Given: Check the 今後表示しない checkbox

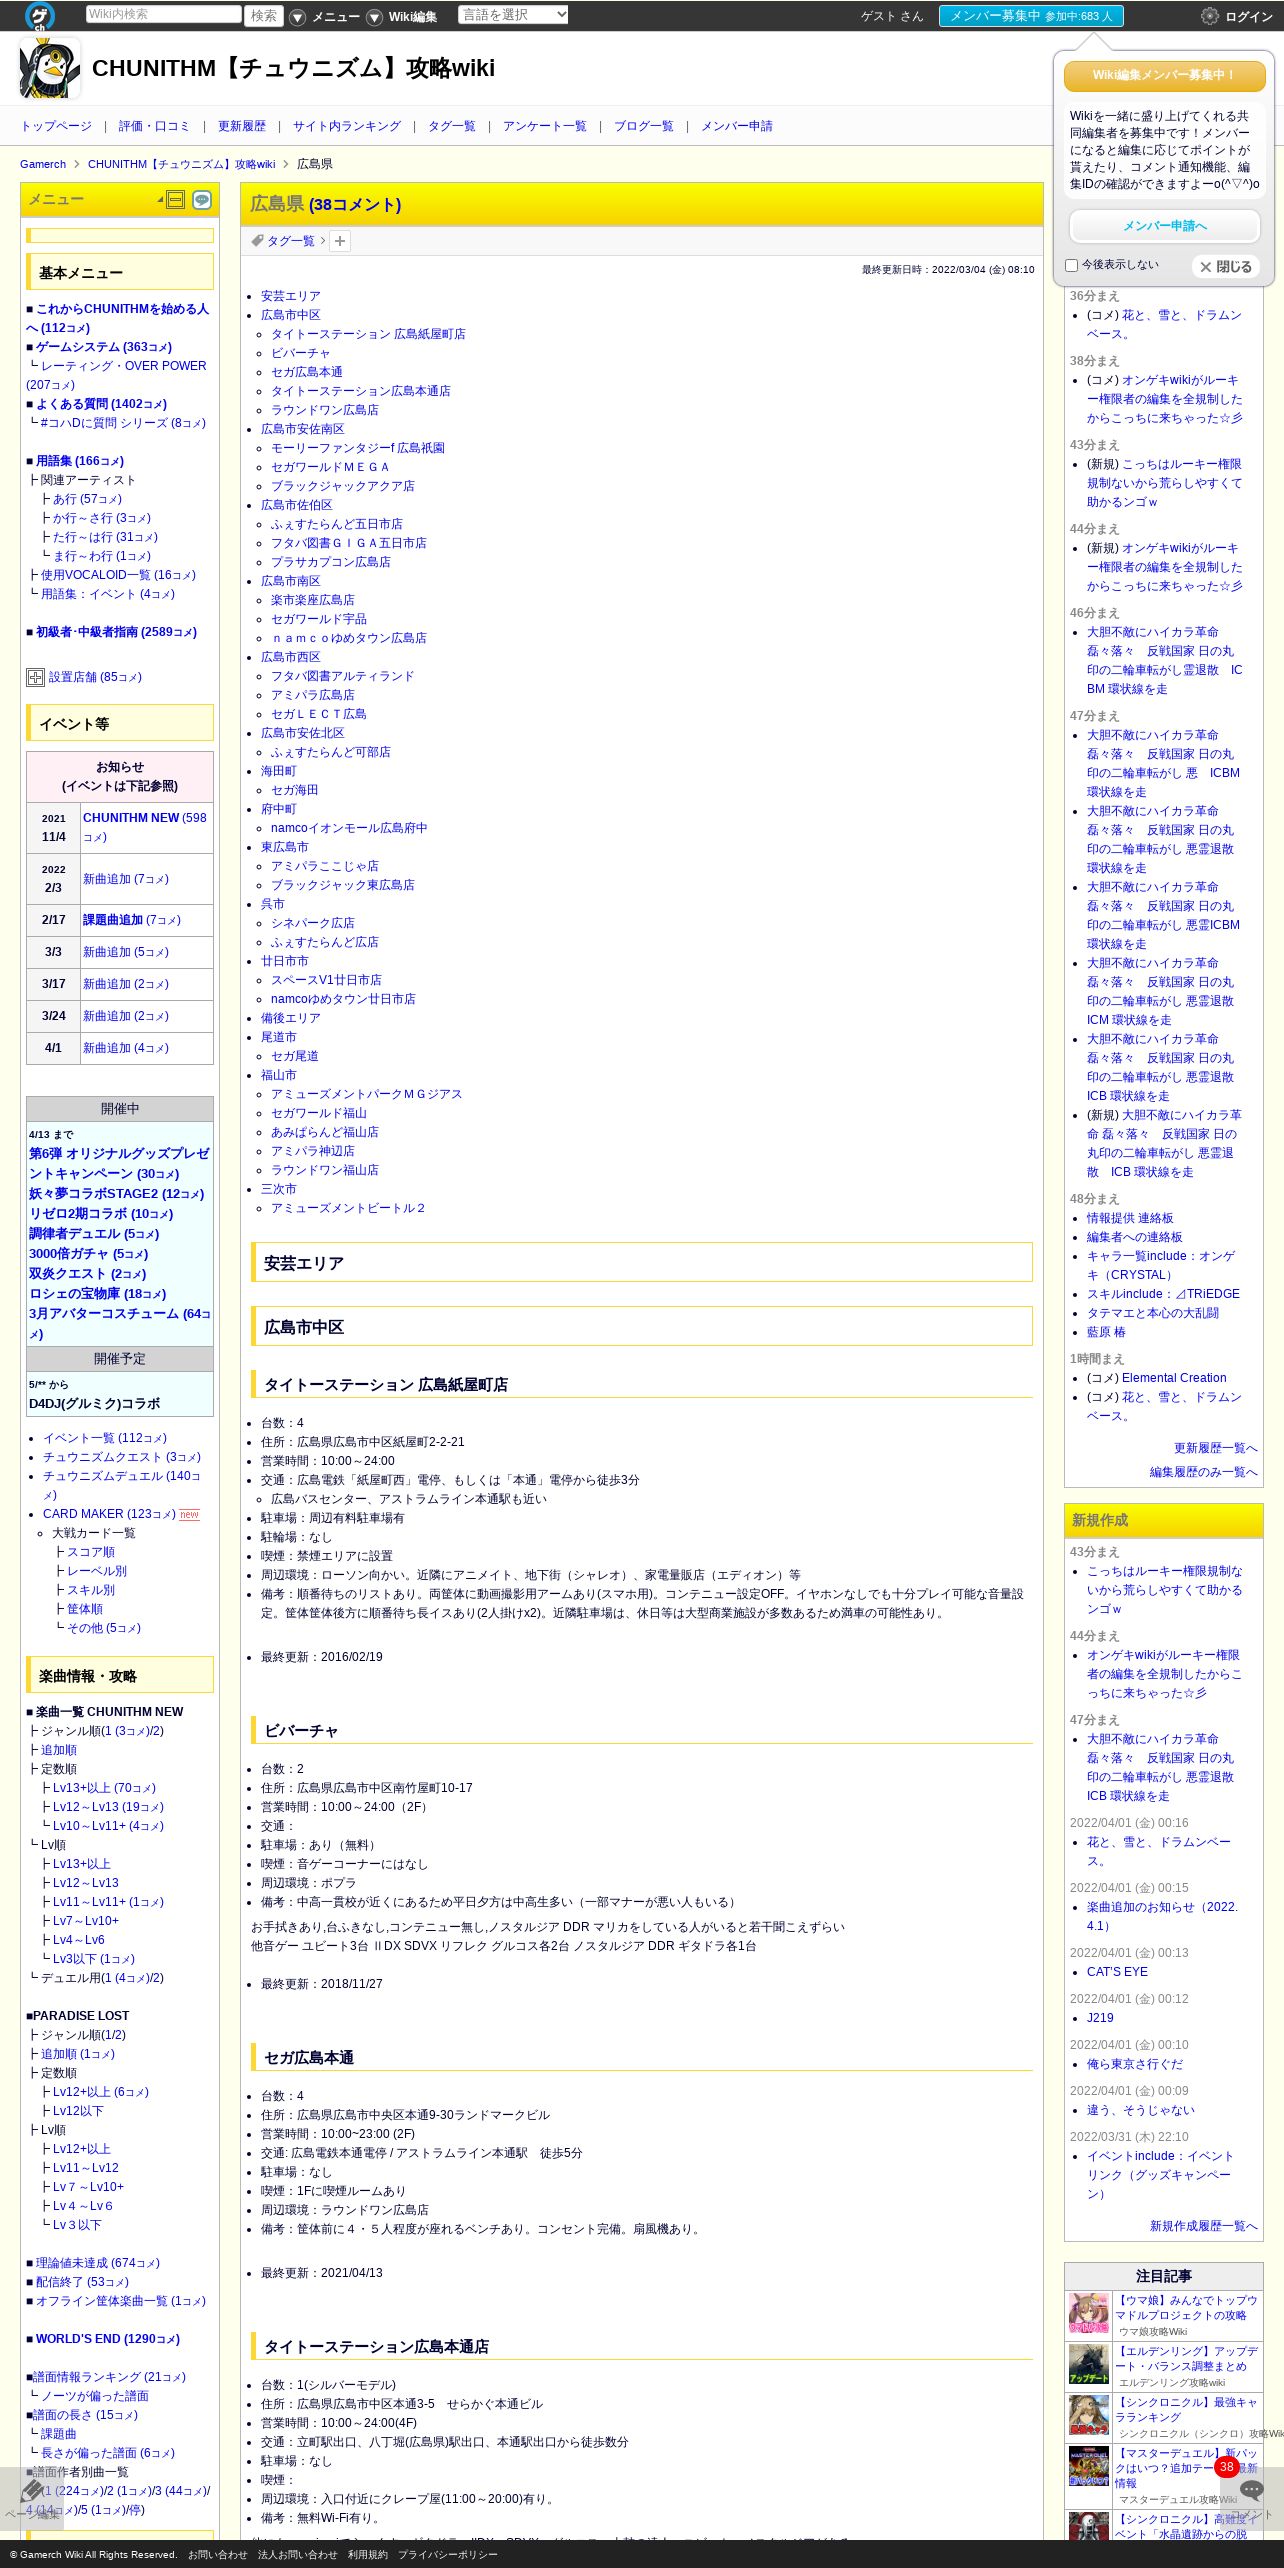Looking at the screenshot, I should click(1071, 265).
